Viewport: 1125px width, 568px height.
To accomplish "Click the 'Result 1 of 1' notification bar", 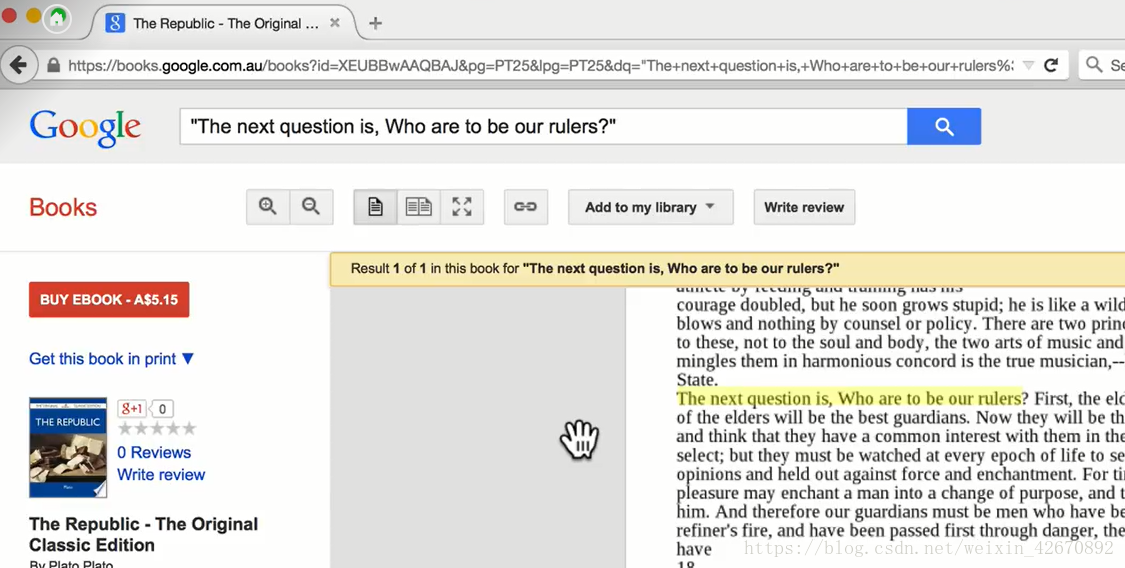I will [x=728, y=268].
